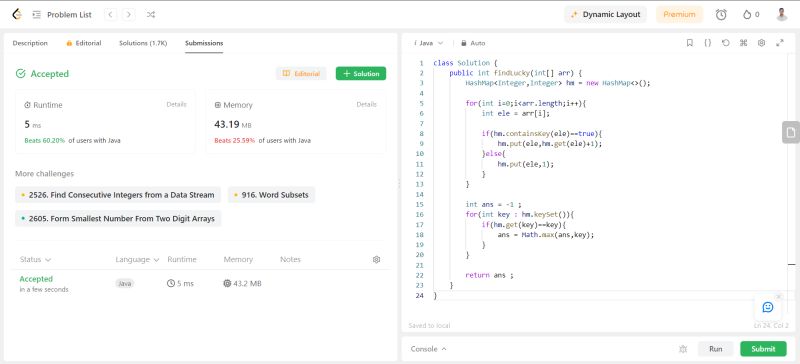
Task: Open the feedback chat bubble
Action: pyautogui.click(x=768, y=307)
